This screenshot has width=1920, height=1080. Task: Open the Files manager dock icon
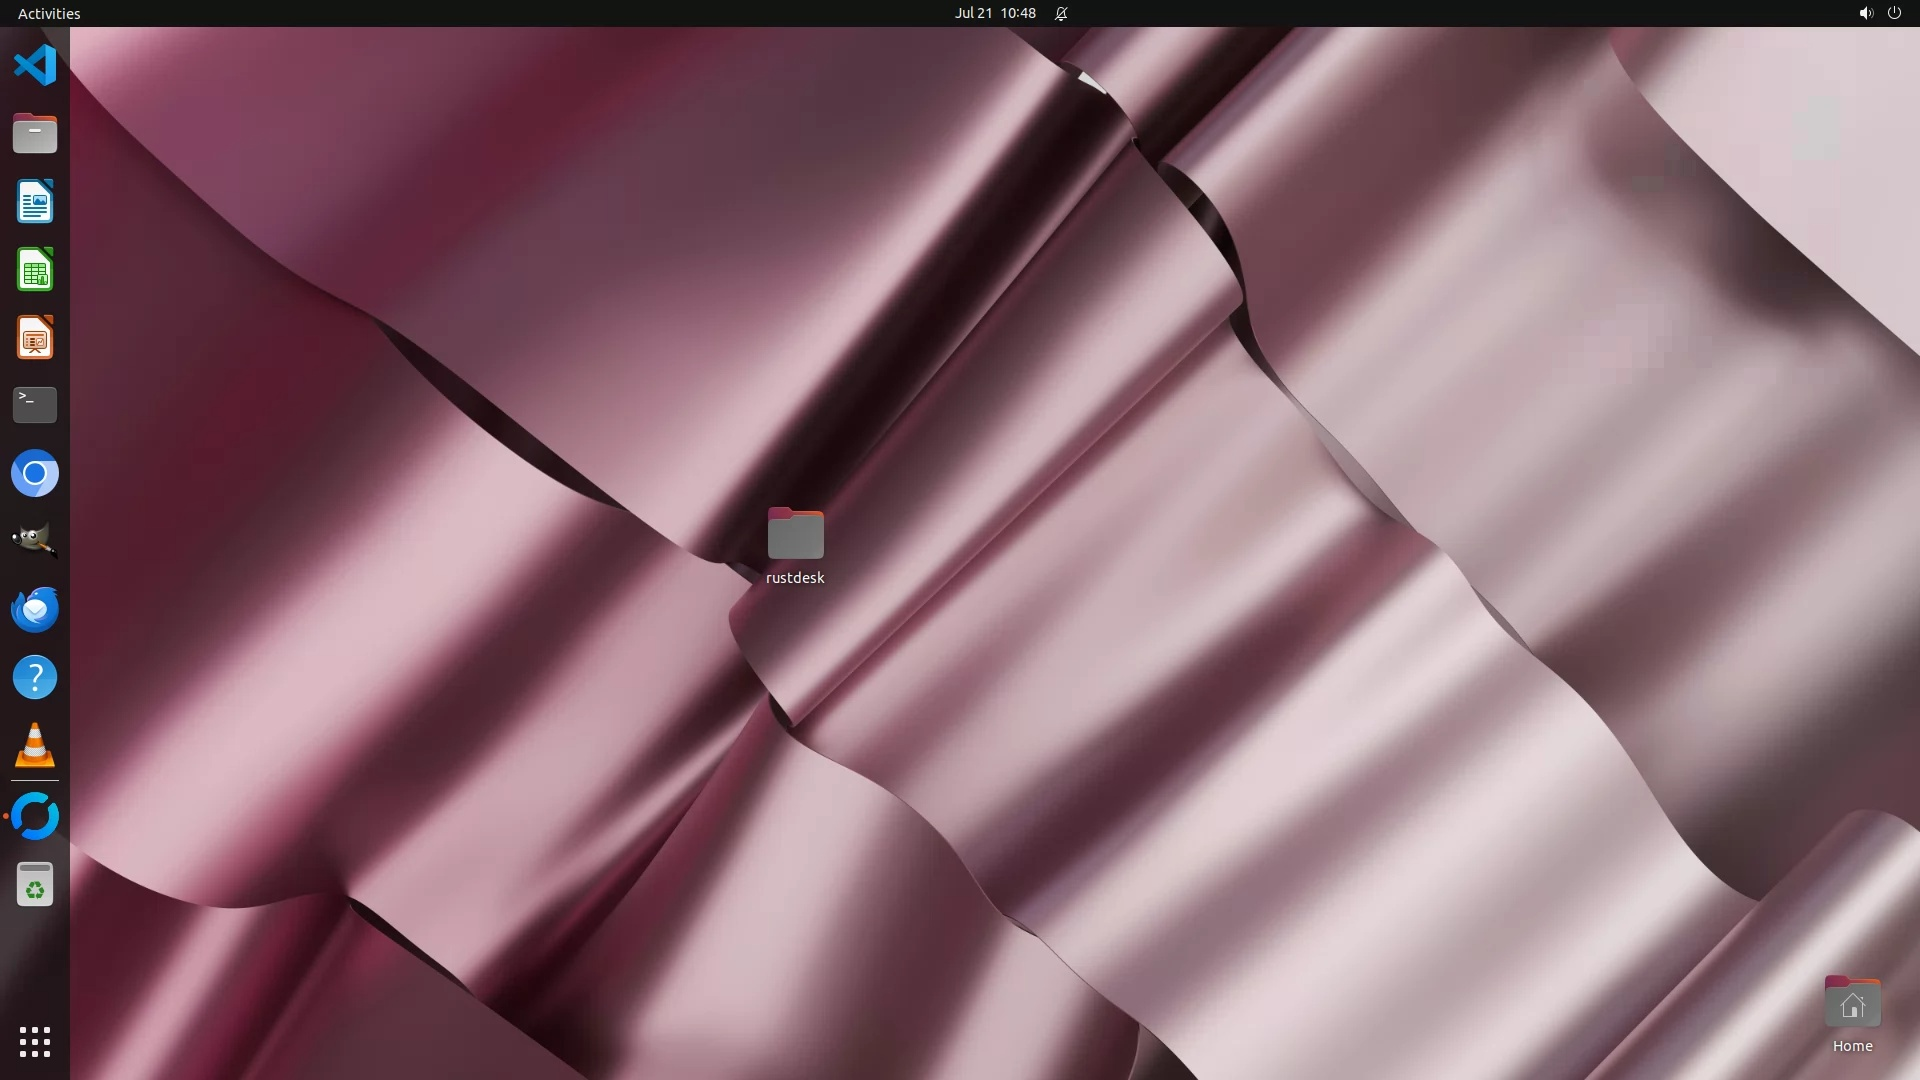(35, 134)
